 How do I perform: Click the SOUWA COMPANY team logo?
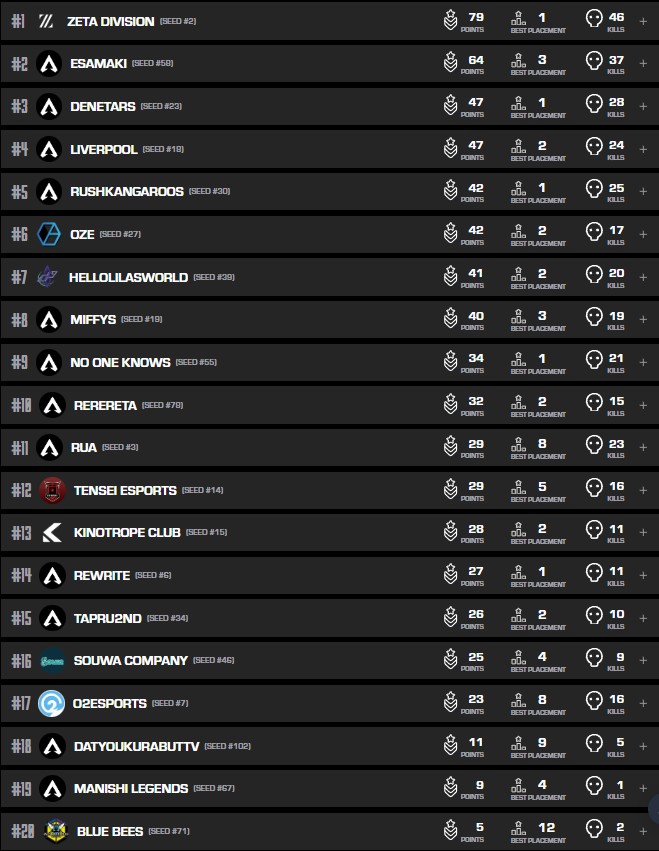pos(52,660)
